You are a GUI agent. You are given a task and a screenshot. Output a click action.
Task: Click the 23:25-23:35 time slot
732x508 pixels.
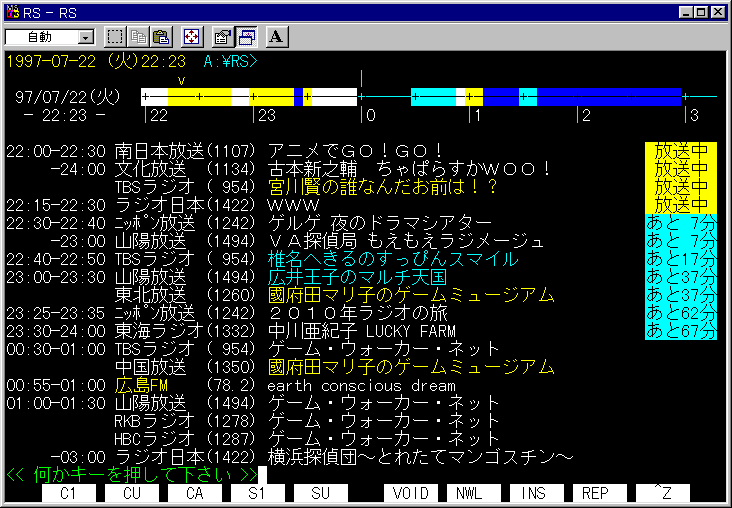click(x=56, y=313)
